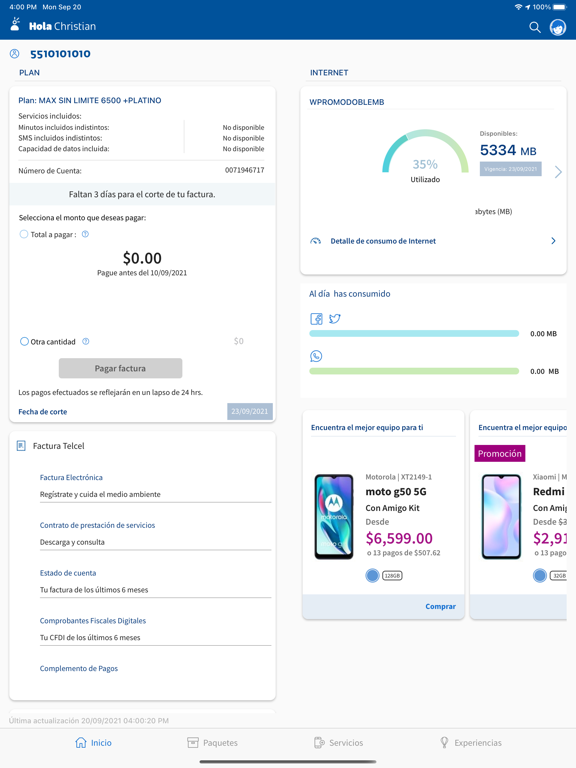Switch to the Inicio tab

point(93,743)
